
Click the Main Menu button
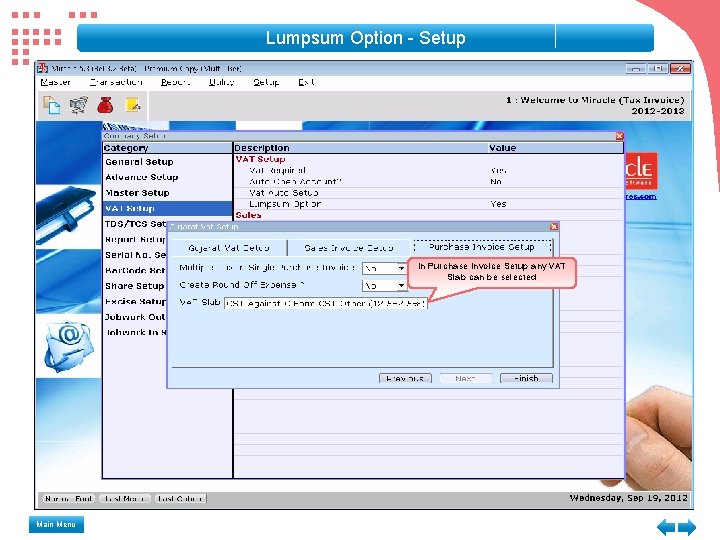[x=56, y=524]
